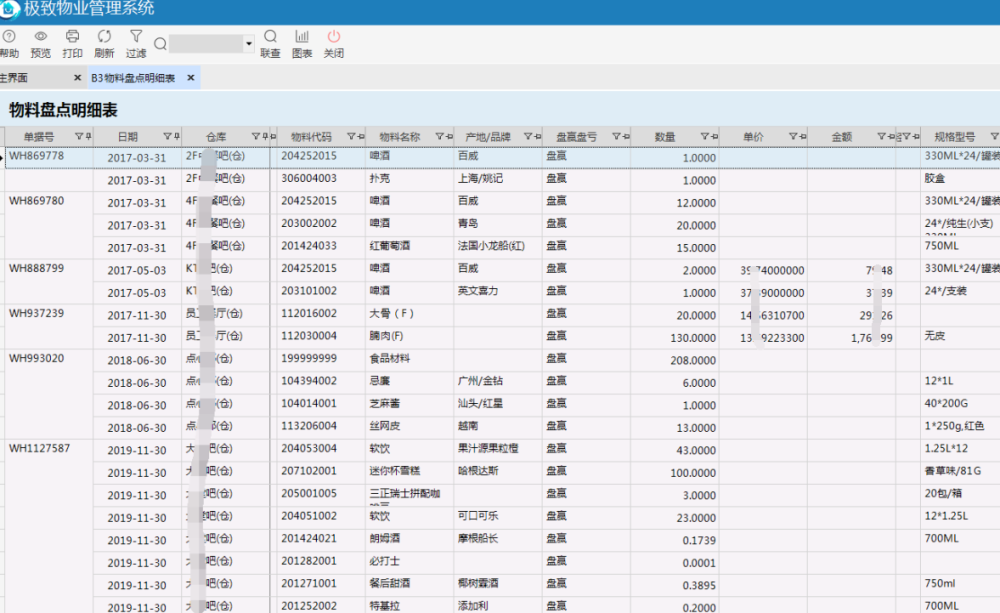The width and height of the screenshot is (1000, 613).
Task: Click the red 关闭 power icon
Action: point(334,37)
